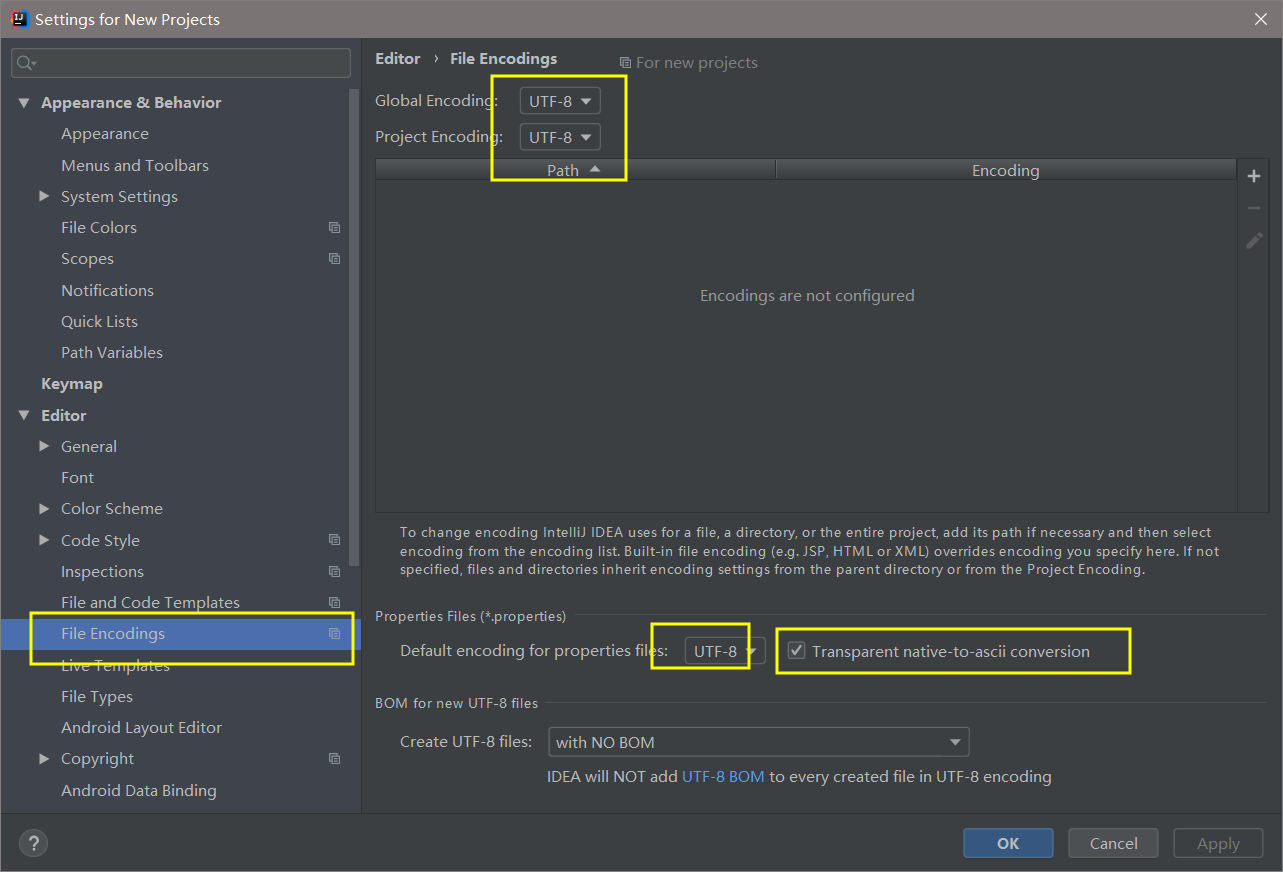This screenshot has width=1283, height=872.
Task: Click the Encoding column header
Action: point(1006,170)
